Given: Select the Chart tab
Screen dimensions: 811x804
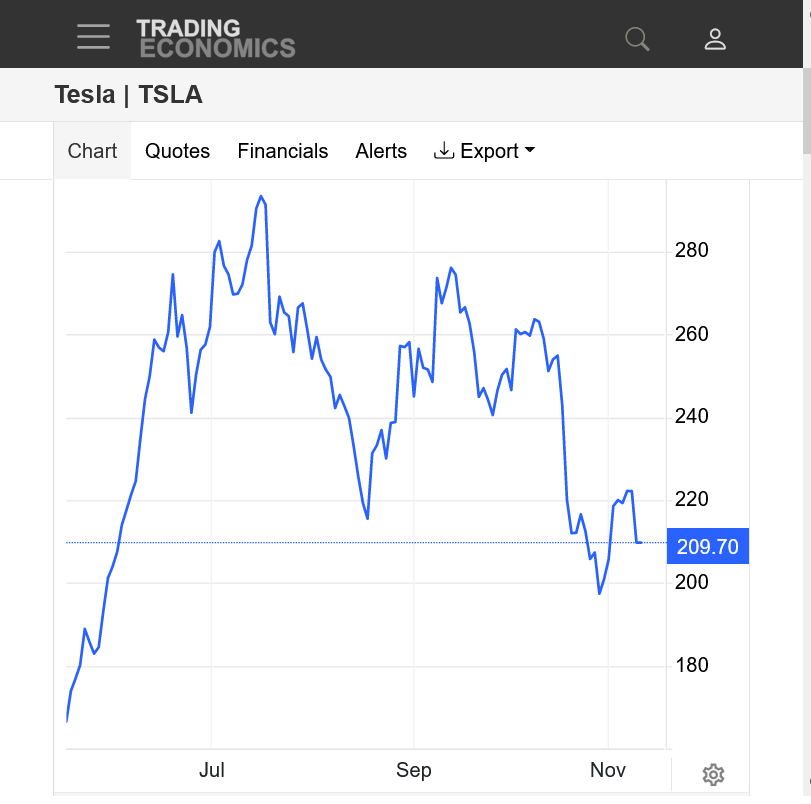Looking at the screenshot, I should [92, 151].
